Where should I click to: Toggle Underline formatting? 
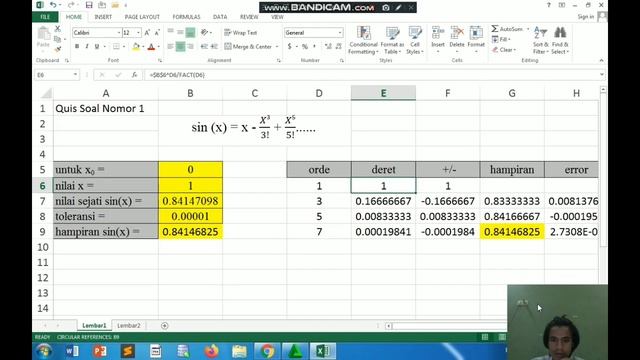(x=97, y=47)
